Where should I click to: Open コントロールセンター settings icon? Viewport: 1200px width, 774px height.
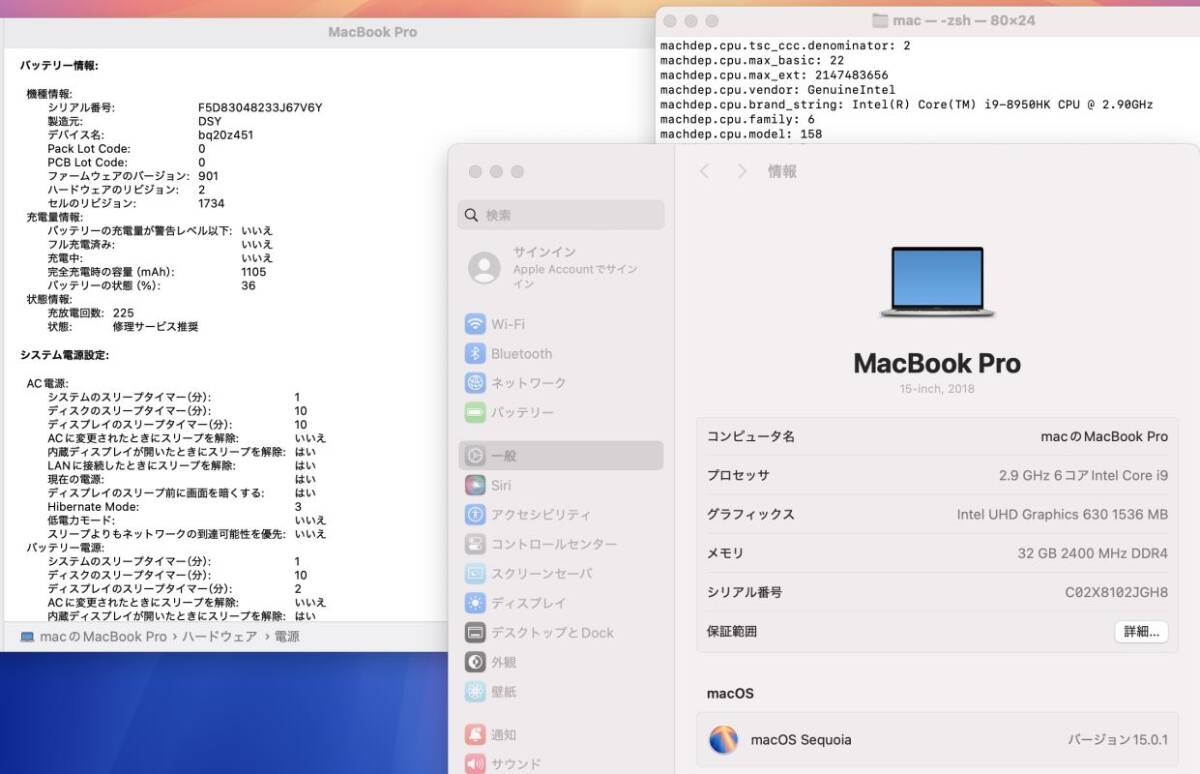point(476,544)
